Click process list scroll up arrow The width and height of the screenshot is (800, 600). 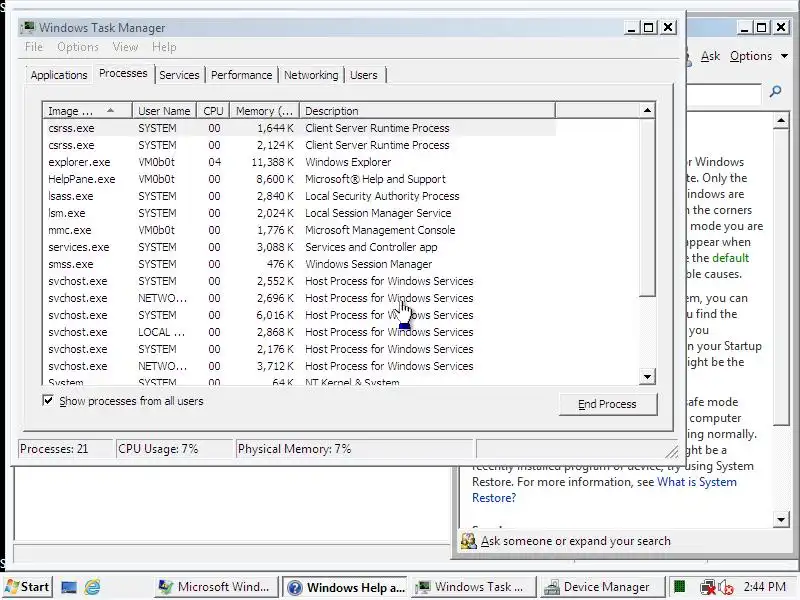(647, 110)
